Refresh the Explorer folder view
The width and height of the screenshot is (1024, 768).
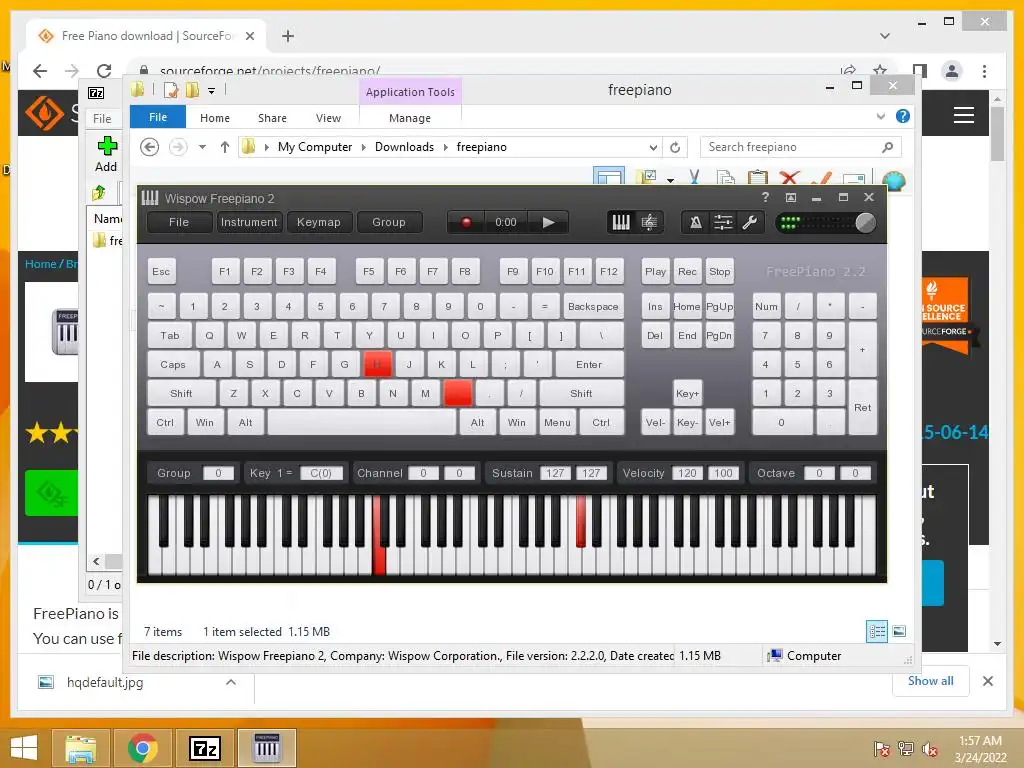tap(675, 148)
